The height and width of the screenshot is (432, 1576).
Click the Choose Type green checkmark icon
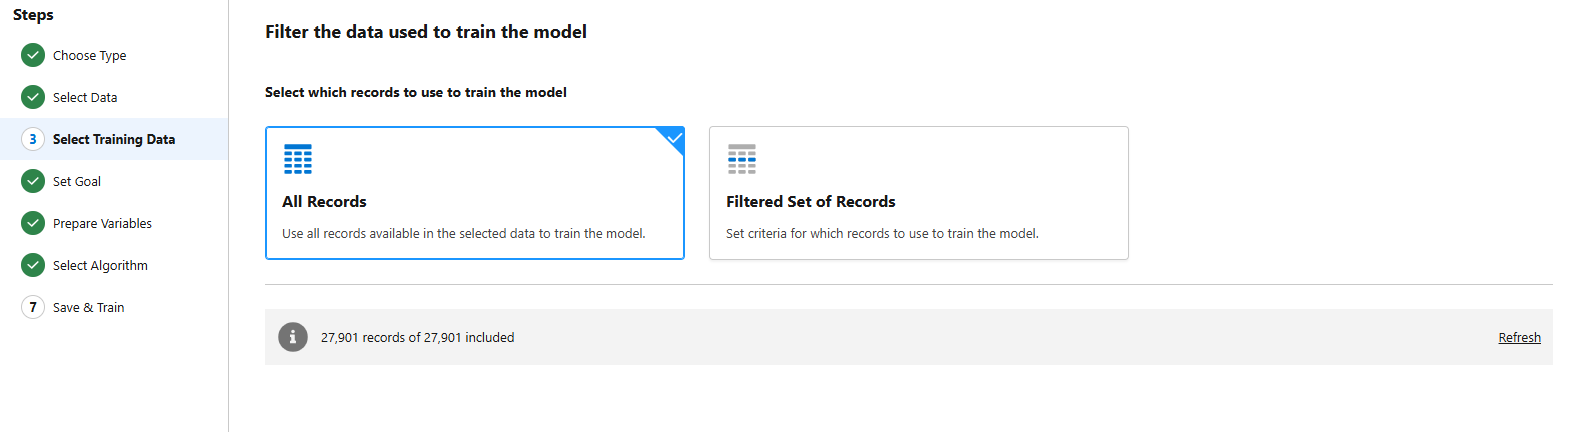33,55
